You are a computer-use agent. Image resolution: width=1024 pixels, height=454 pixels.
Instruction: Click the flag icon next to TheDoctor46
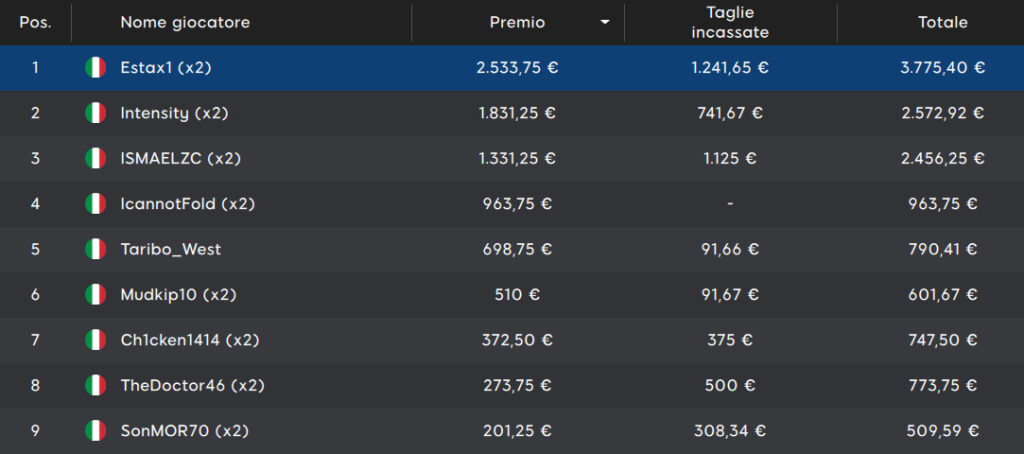click(95, 385)
